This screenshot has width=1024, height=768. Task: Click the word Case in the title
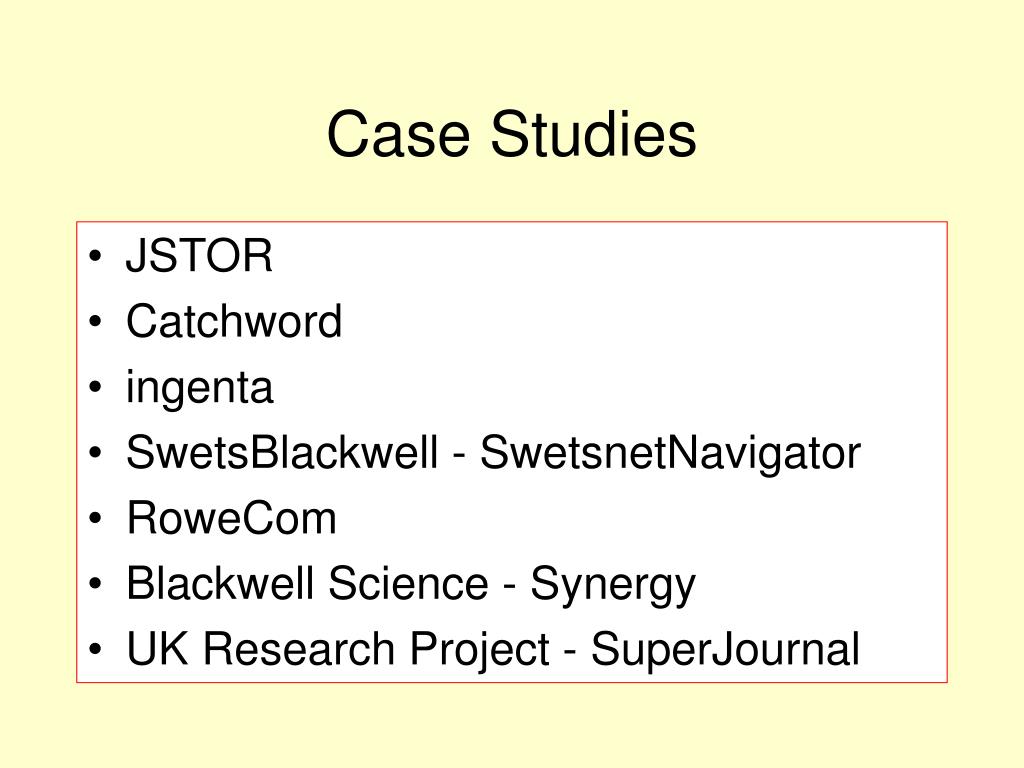coord(398,134)
